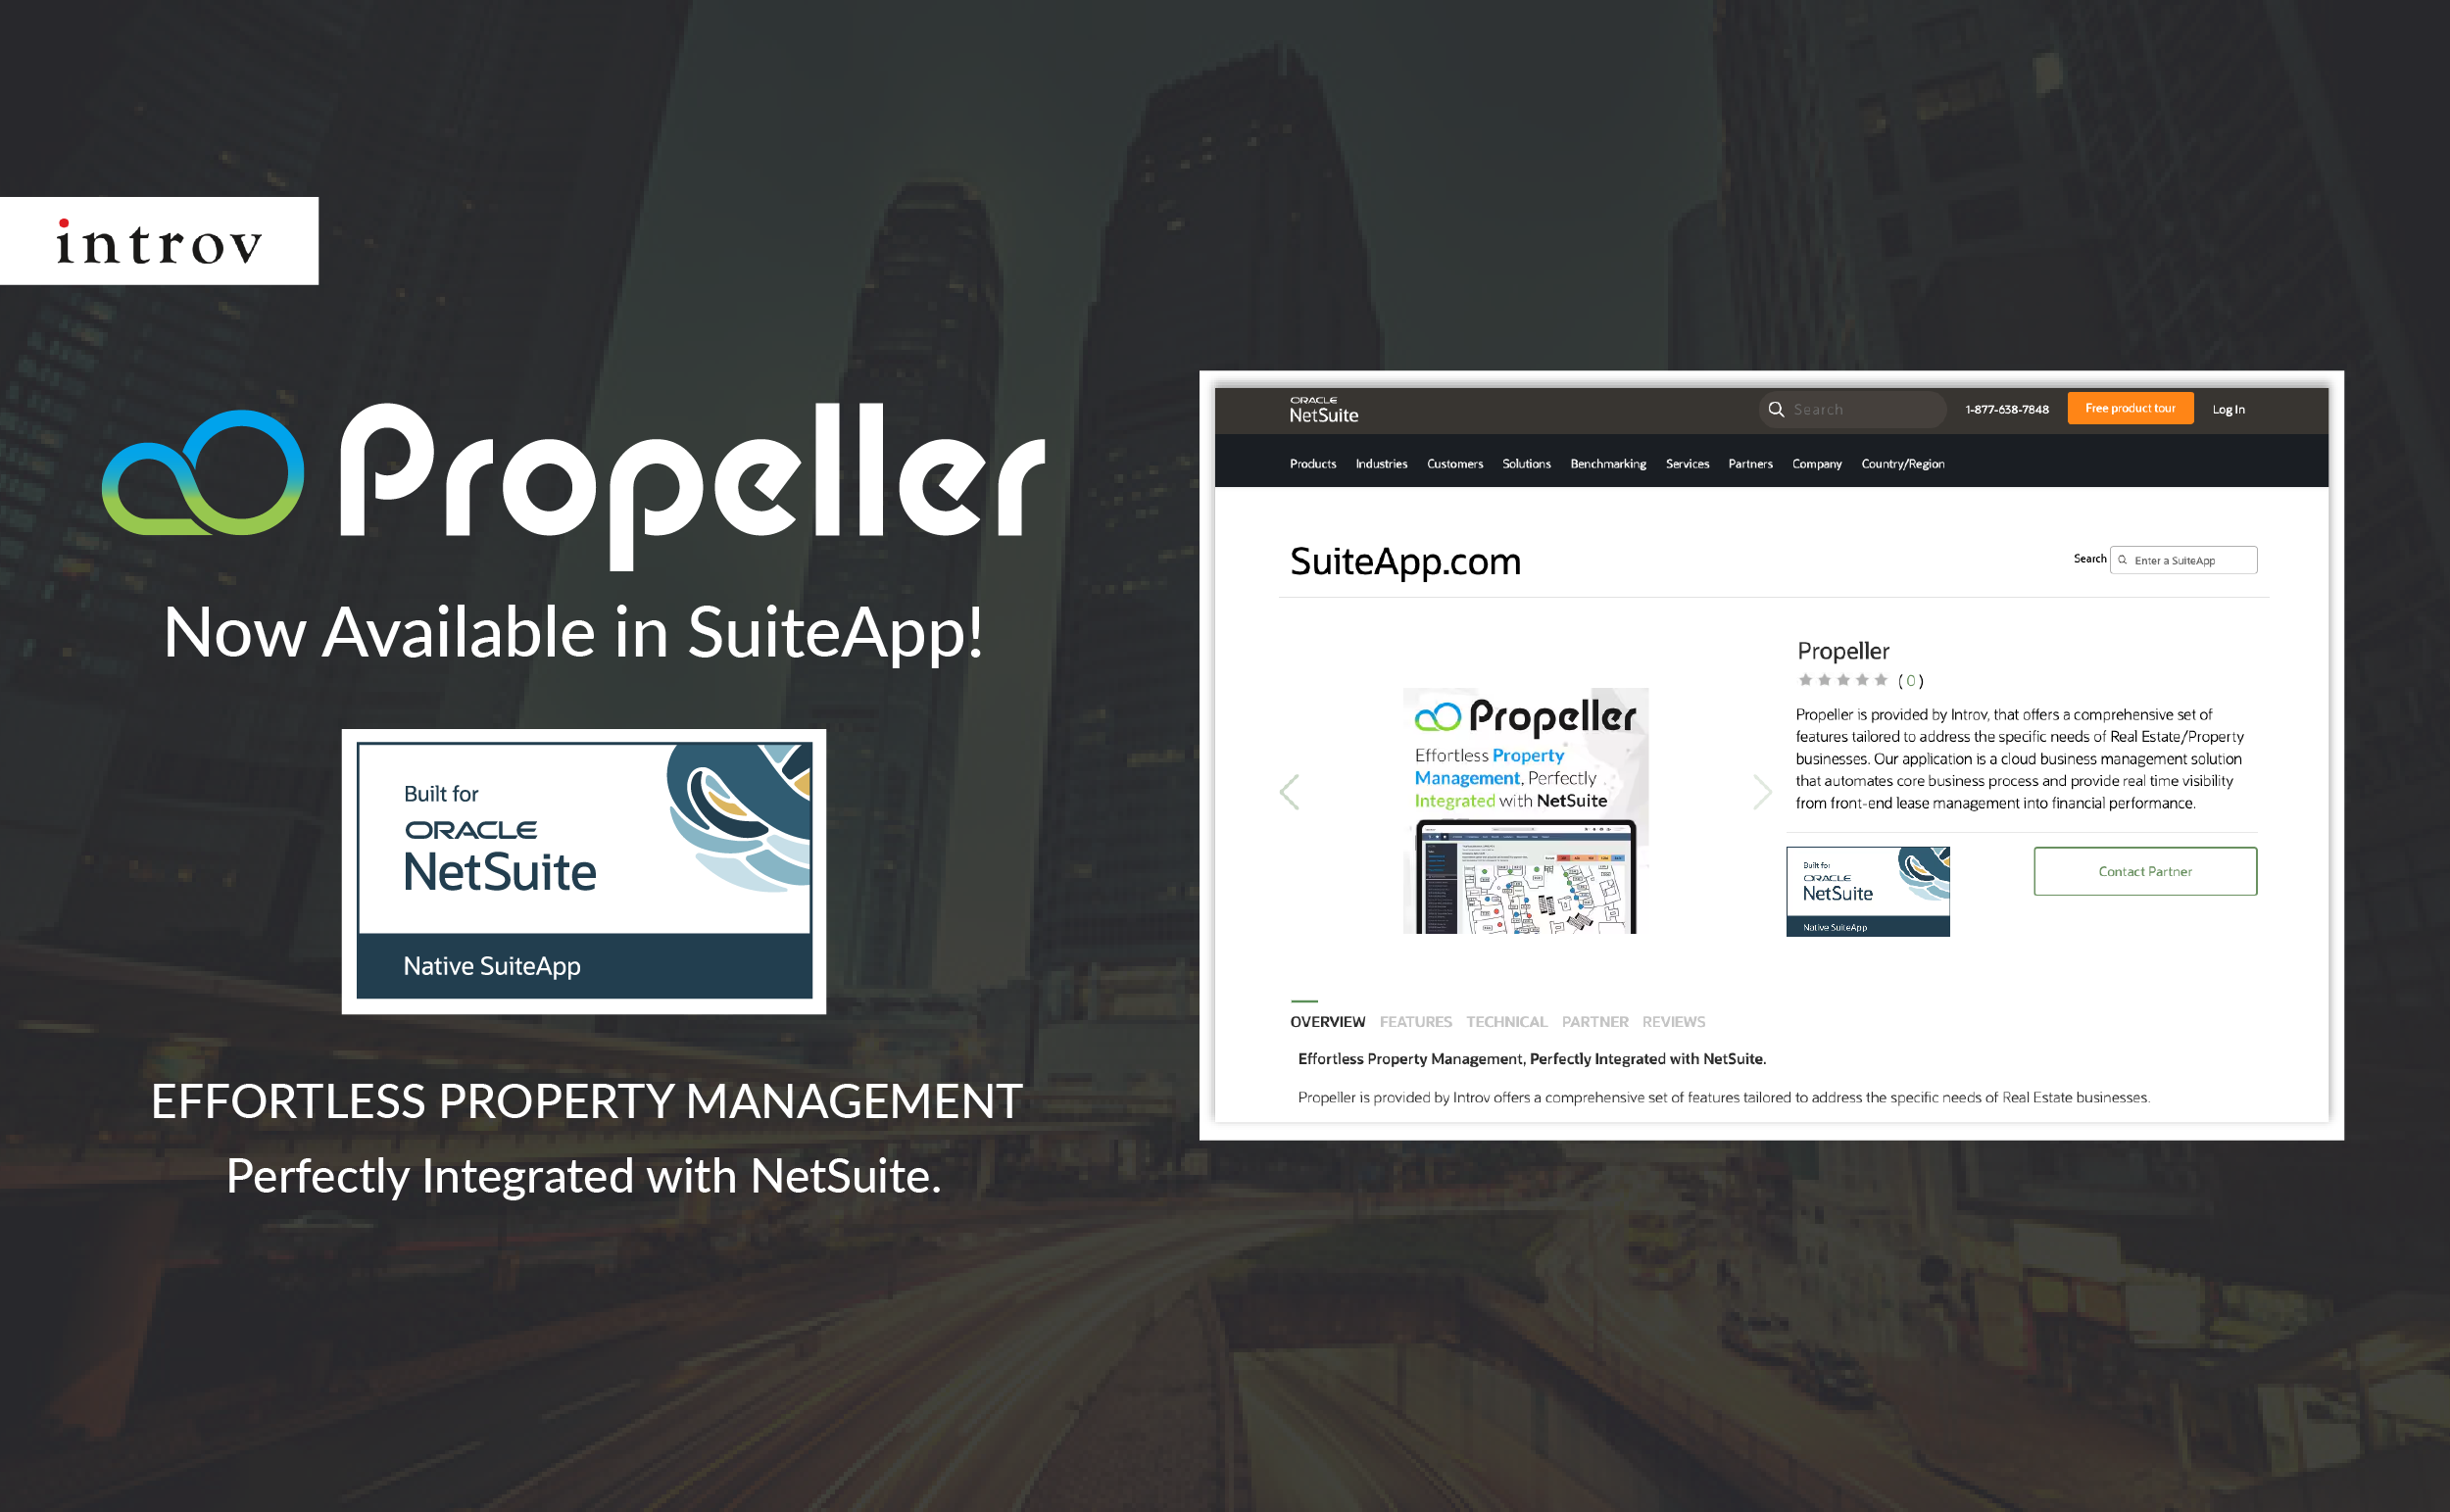
Task: Click the Contact Partner button
Action: [2142, 870]
